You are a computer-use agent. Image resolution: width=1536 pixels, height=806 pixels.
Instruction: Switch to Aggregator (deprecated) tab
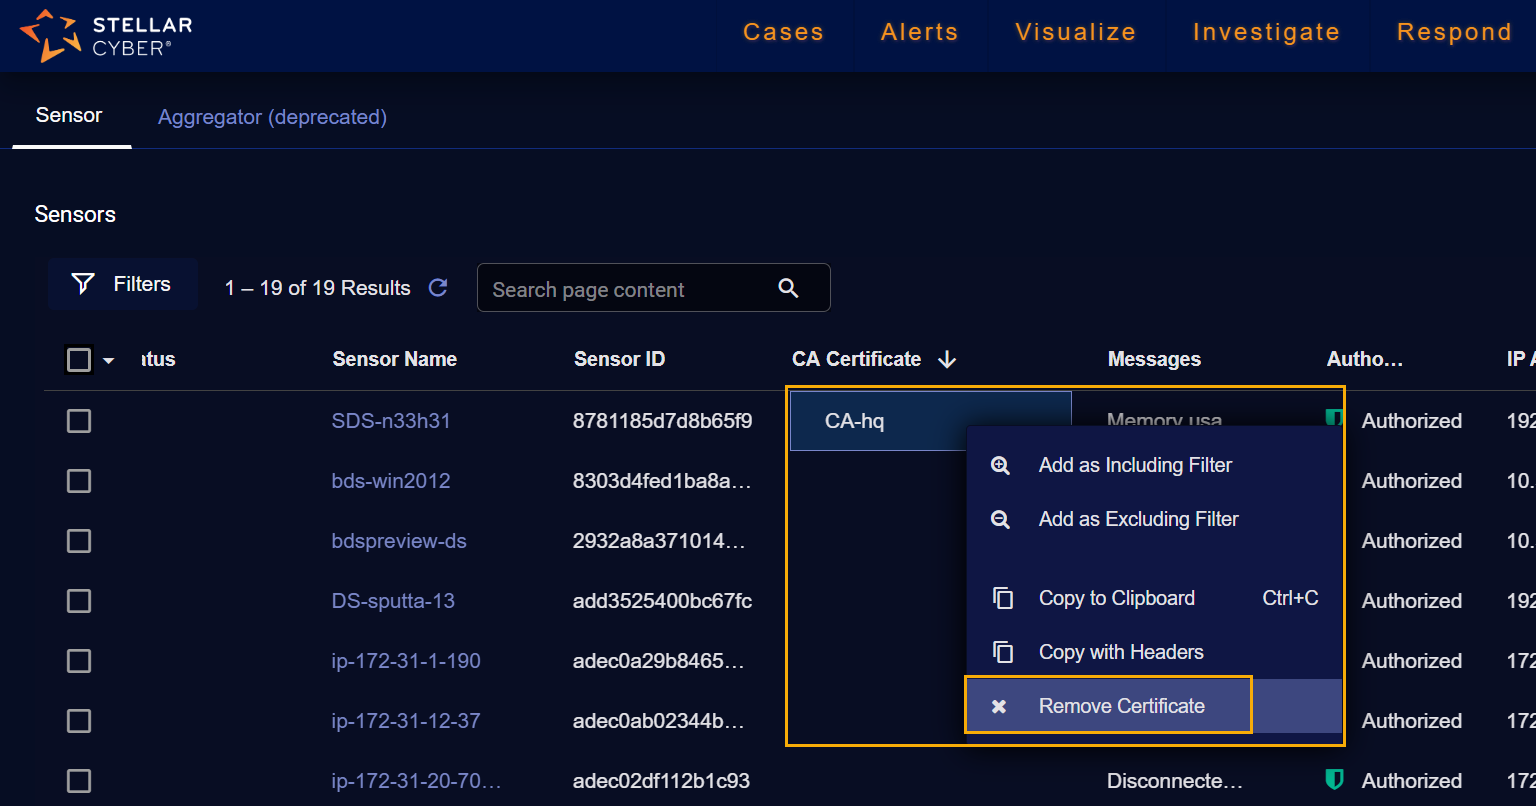[272, 117]
